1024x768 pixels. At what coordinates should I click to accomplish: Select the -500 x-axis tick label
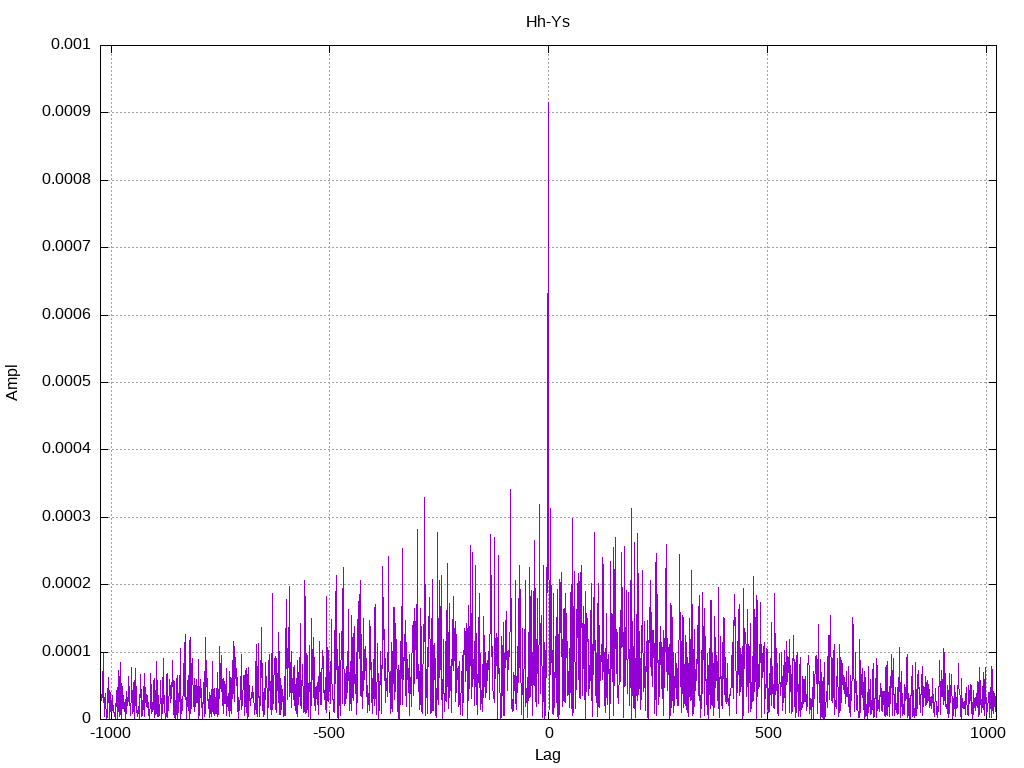point(329,733)
